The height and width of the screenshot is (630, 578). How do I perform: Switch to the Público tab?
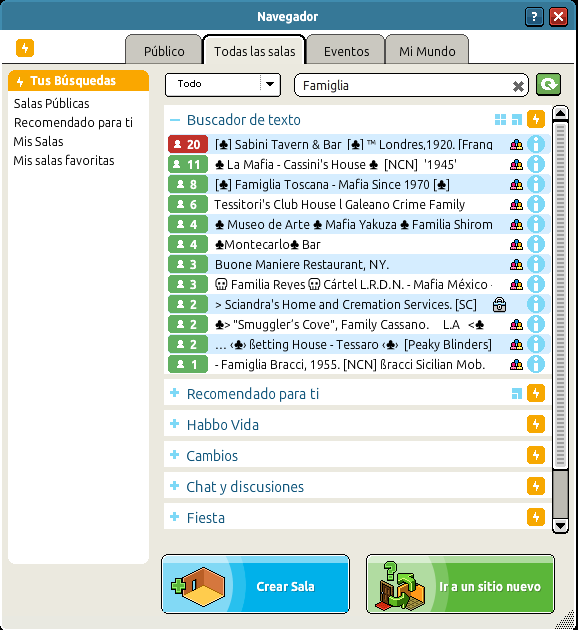tap(164, 50)
